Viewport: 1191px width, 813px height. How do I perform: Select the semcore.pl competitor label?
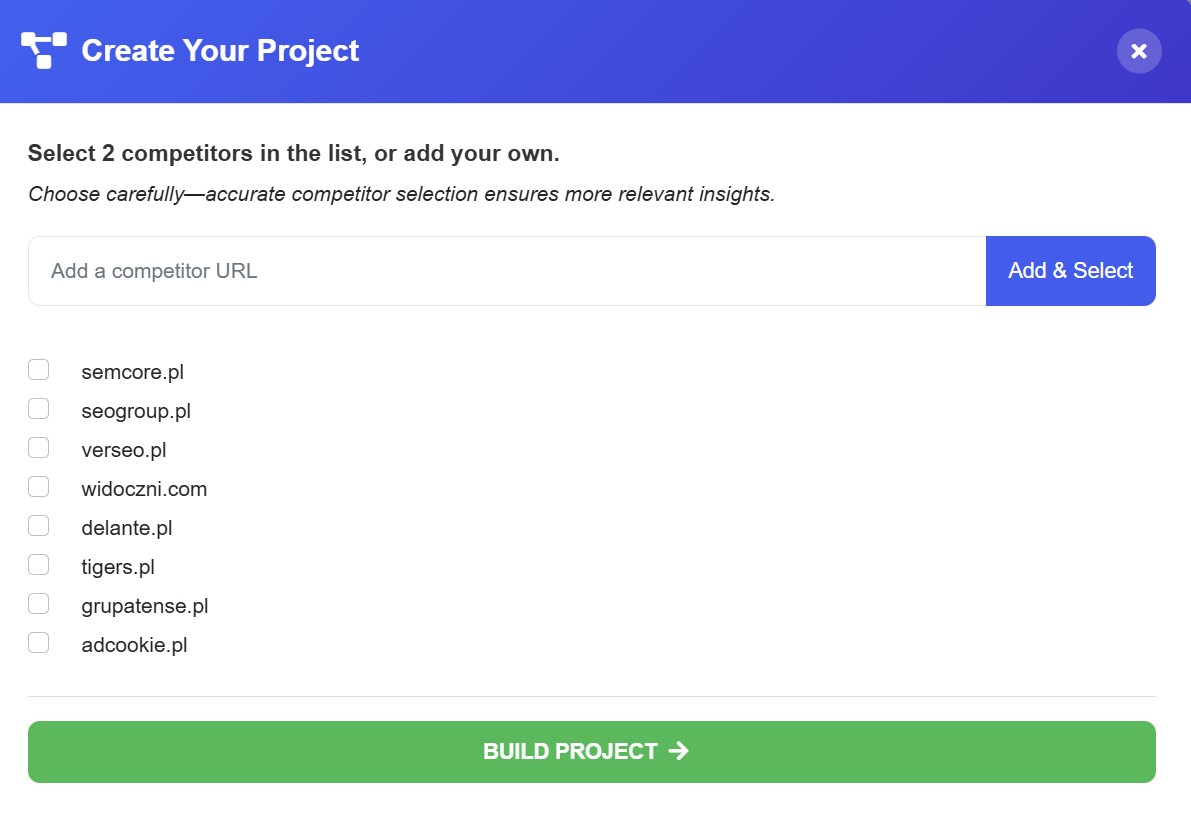pos(133,372)
